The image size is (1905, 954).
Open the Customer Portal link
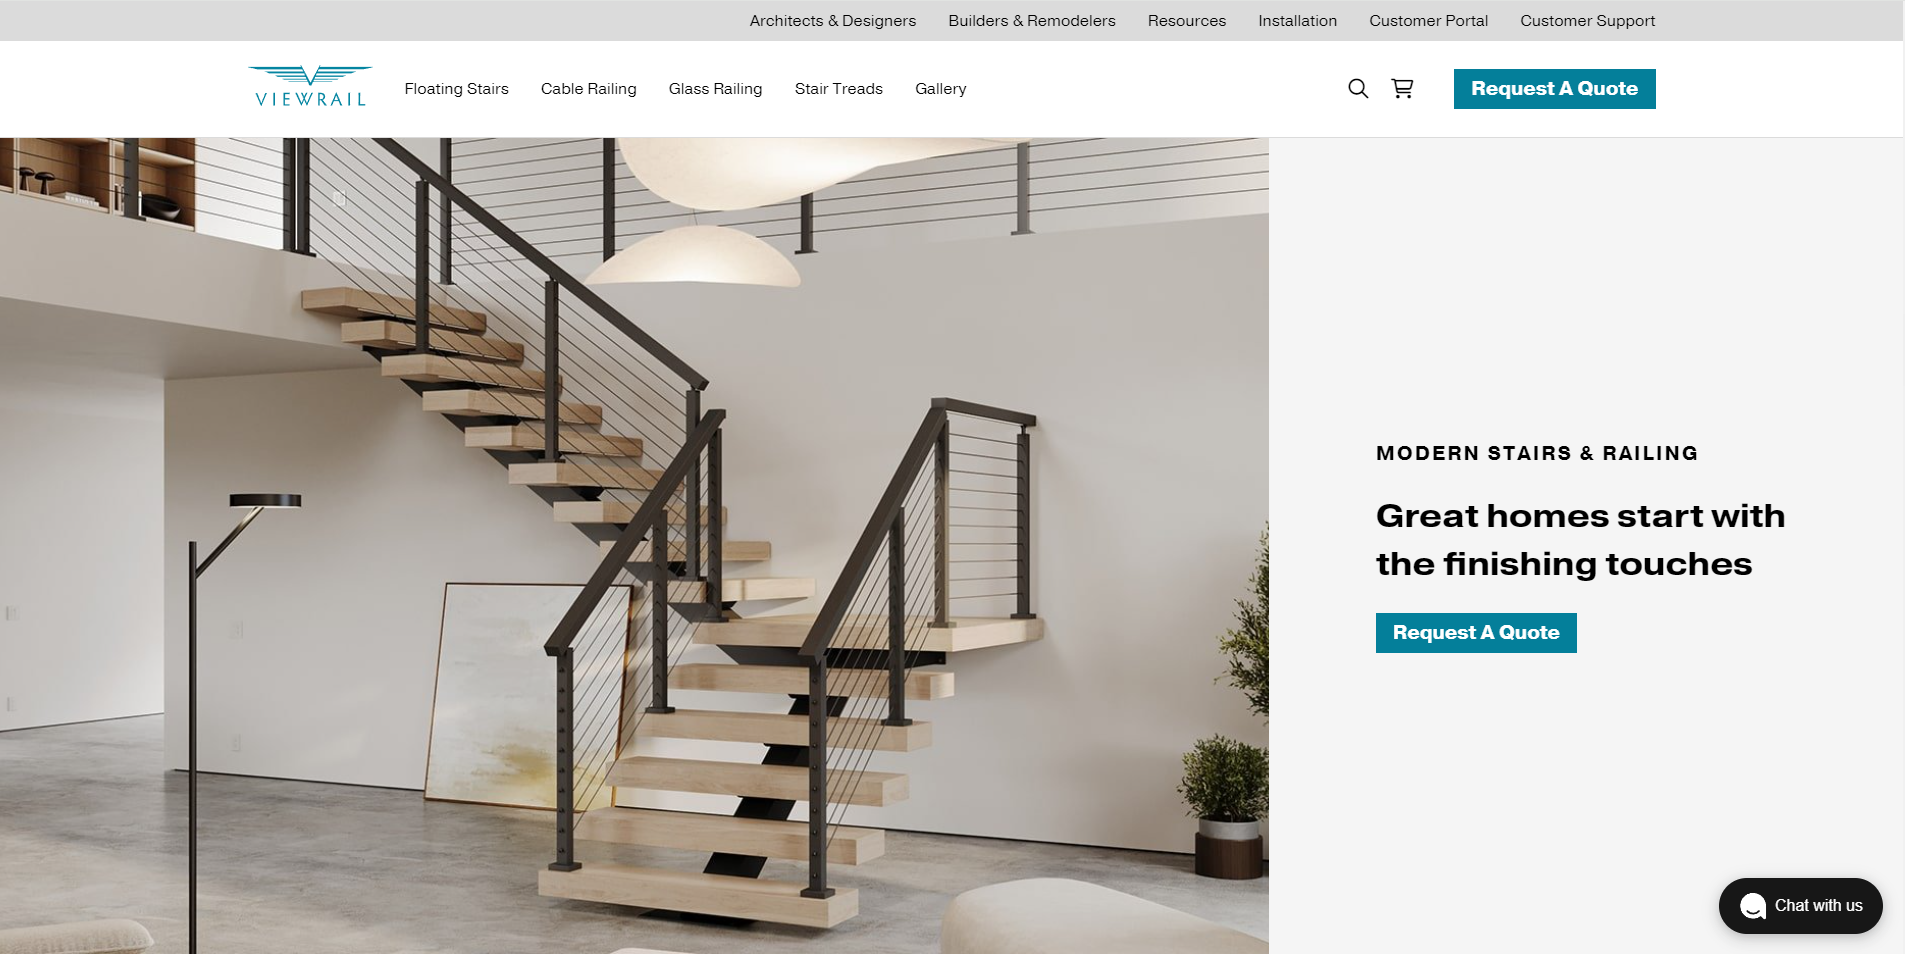pyautogui.click(x=1428, y=21)
